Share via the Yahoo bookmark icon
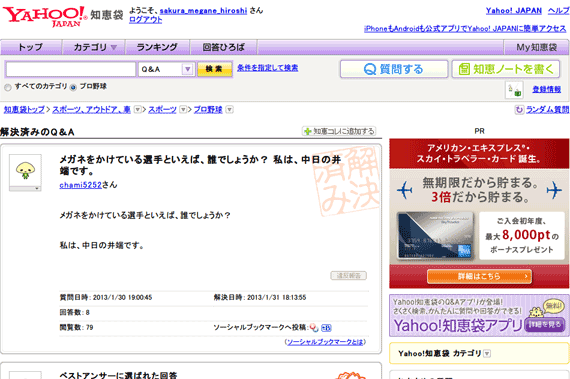This screenshot has height=379, width=570. pyautogui.click(x=314, y=328)
